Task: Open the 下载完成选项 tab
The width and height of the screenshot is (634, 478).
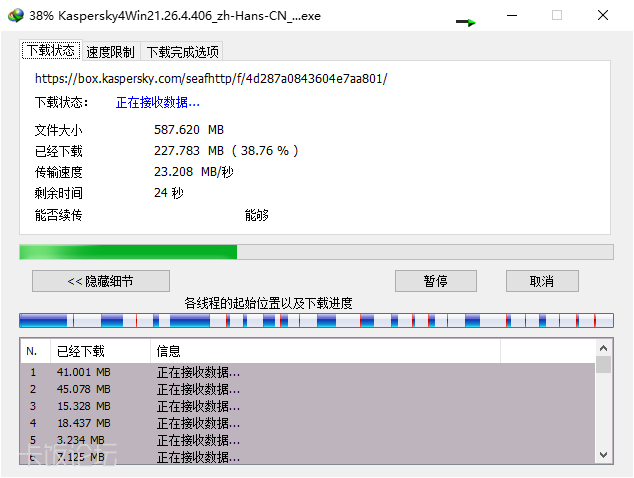Action: pyautogui.click(x=182, y=52)
